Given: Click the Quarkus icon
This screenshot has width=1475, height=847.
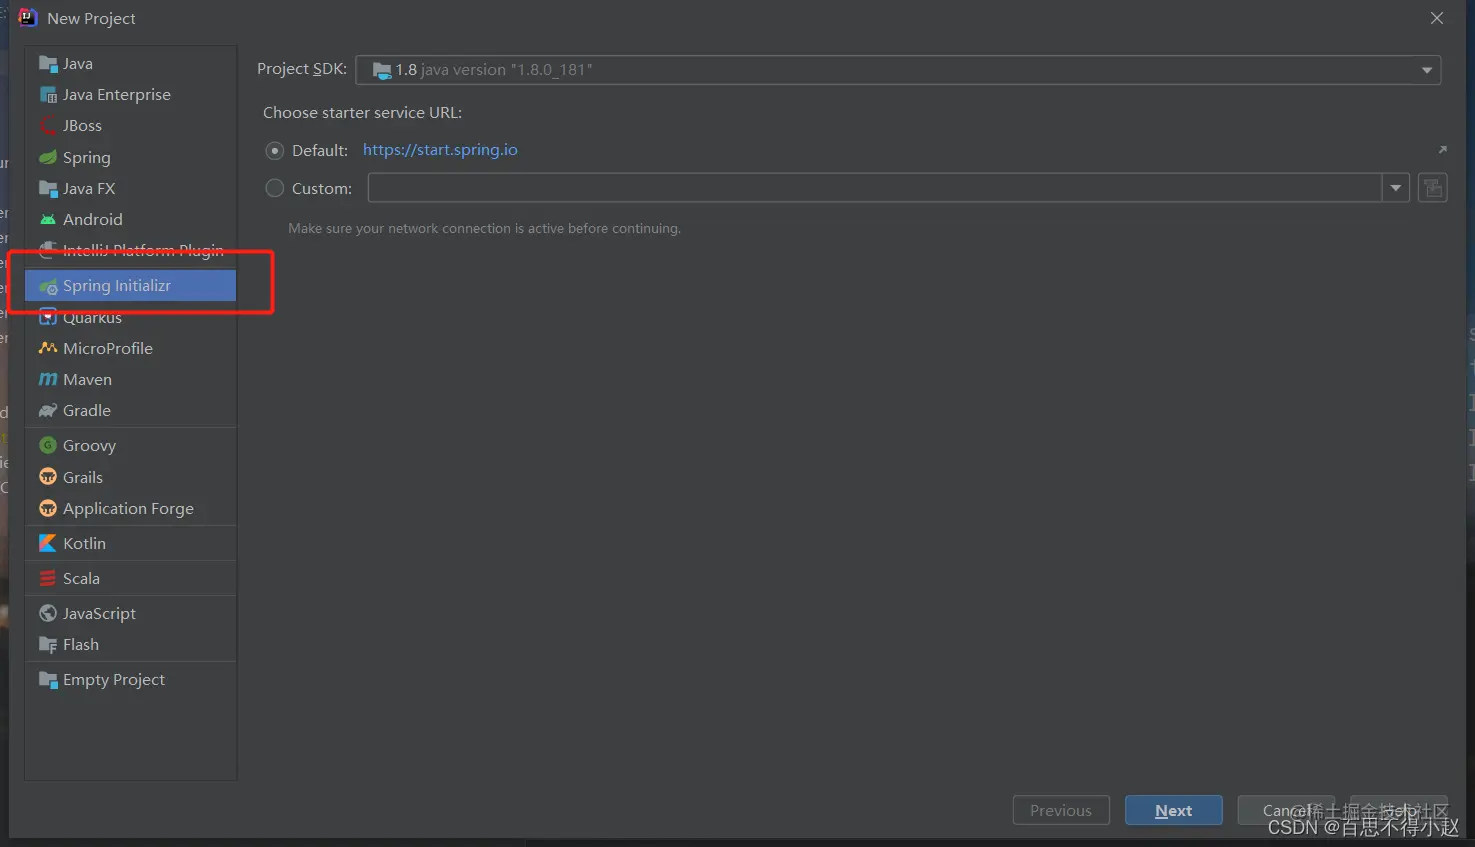Looking at the screenshot, I should (47, 317).
